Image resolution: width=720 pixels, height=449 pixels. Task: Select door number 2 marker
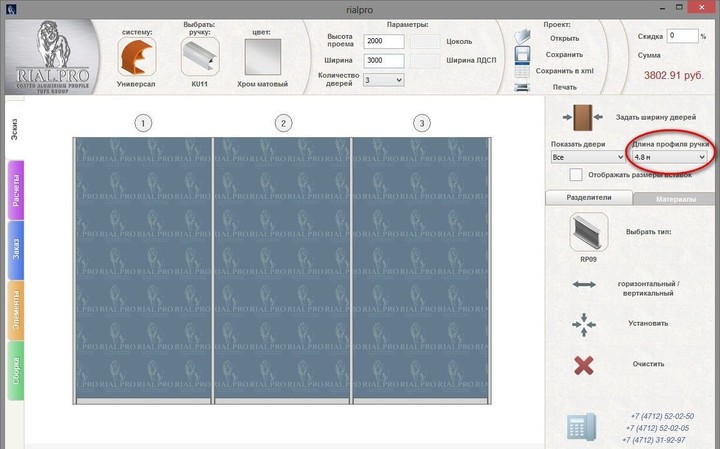coord(284,123)
